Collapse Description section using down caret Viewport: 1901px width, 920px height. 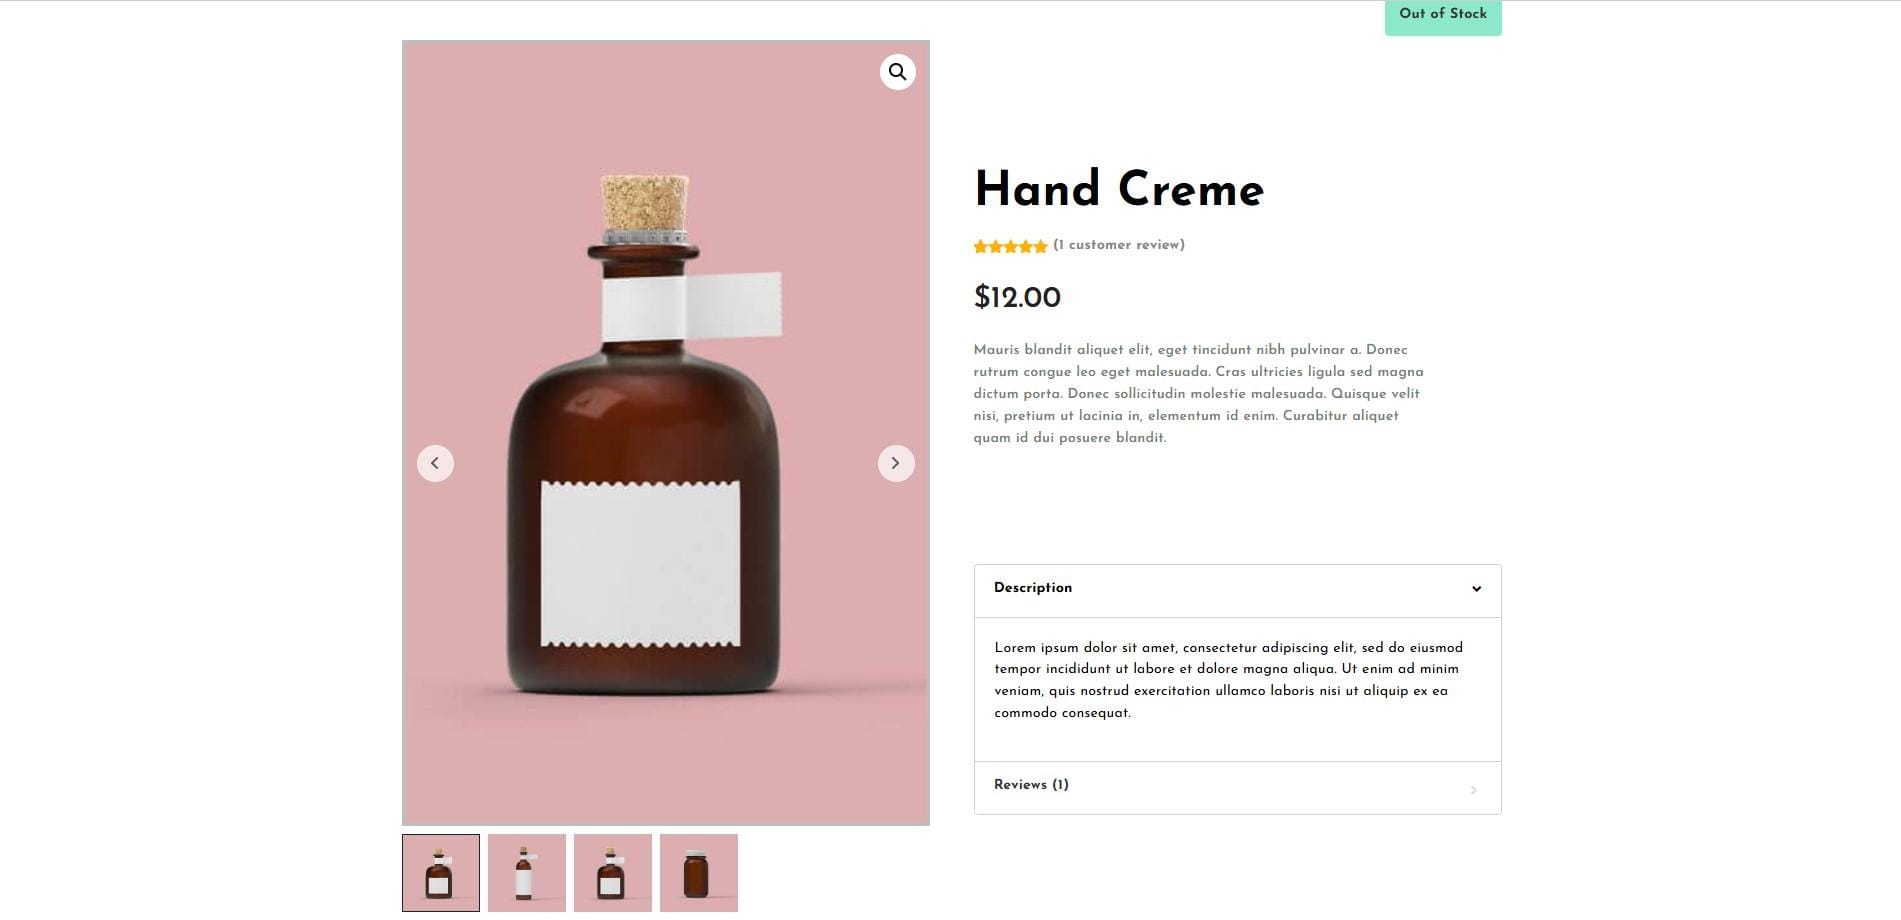coord(1476,589)
